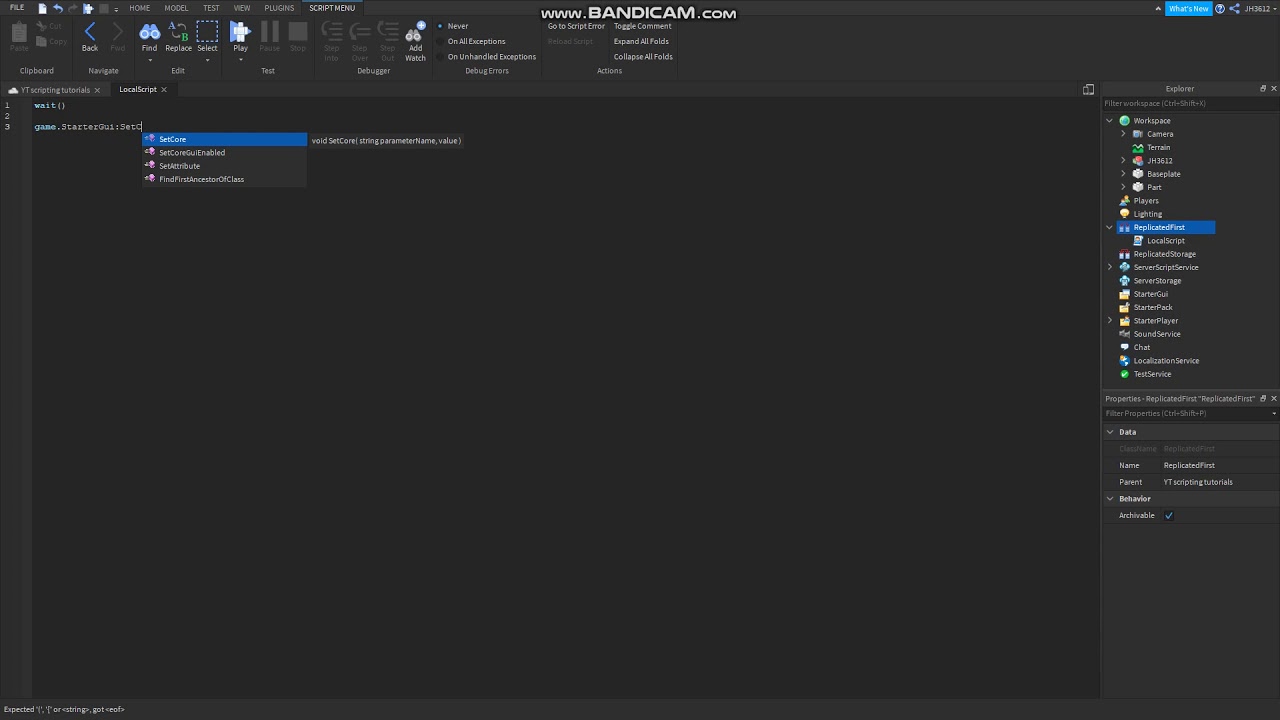Click Expand All Folds
1280x720 pixels.
(641, 41)
